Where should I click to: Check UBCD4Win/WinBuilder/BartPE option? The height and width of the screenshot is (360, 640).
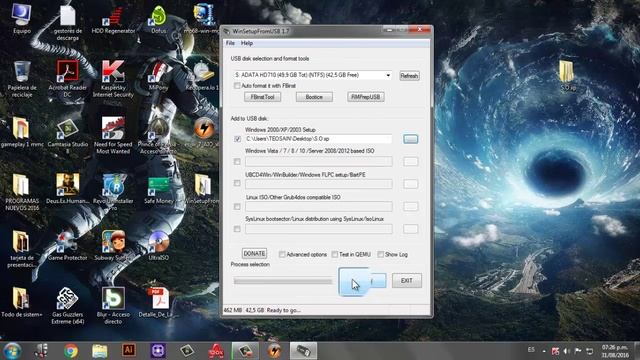[237, 183]
